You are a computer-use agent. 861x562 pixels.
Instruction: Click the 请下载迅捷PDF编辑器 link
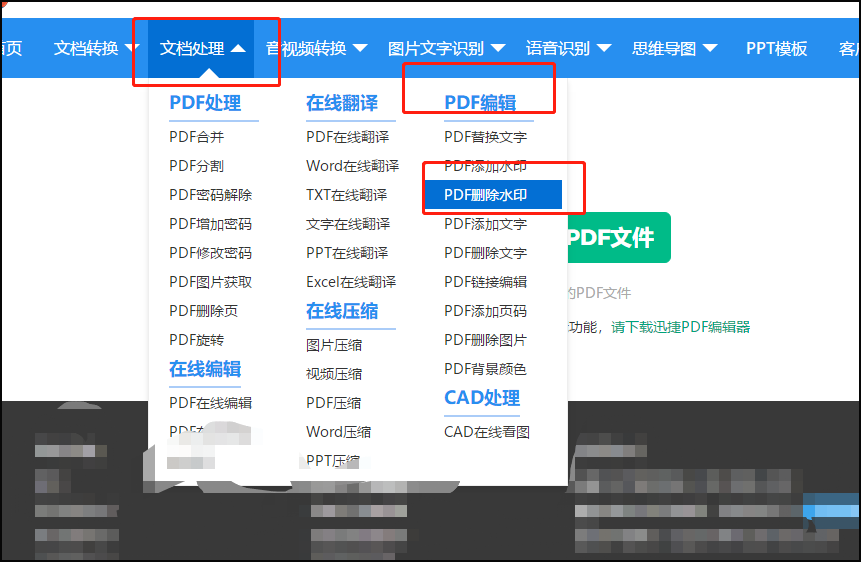tap(681, 327)
